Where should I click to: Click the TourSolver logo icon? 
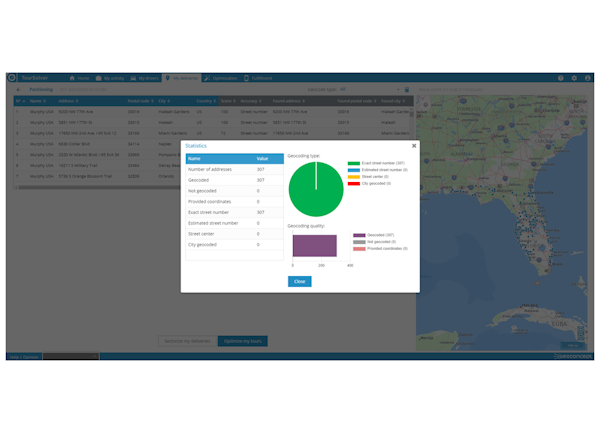(12, 77)
